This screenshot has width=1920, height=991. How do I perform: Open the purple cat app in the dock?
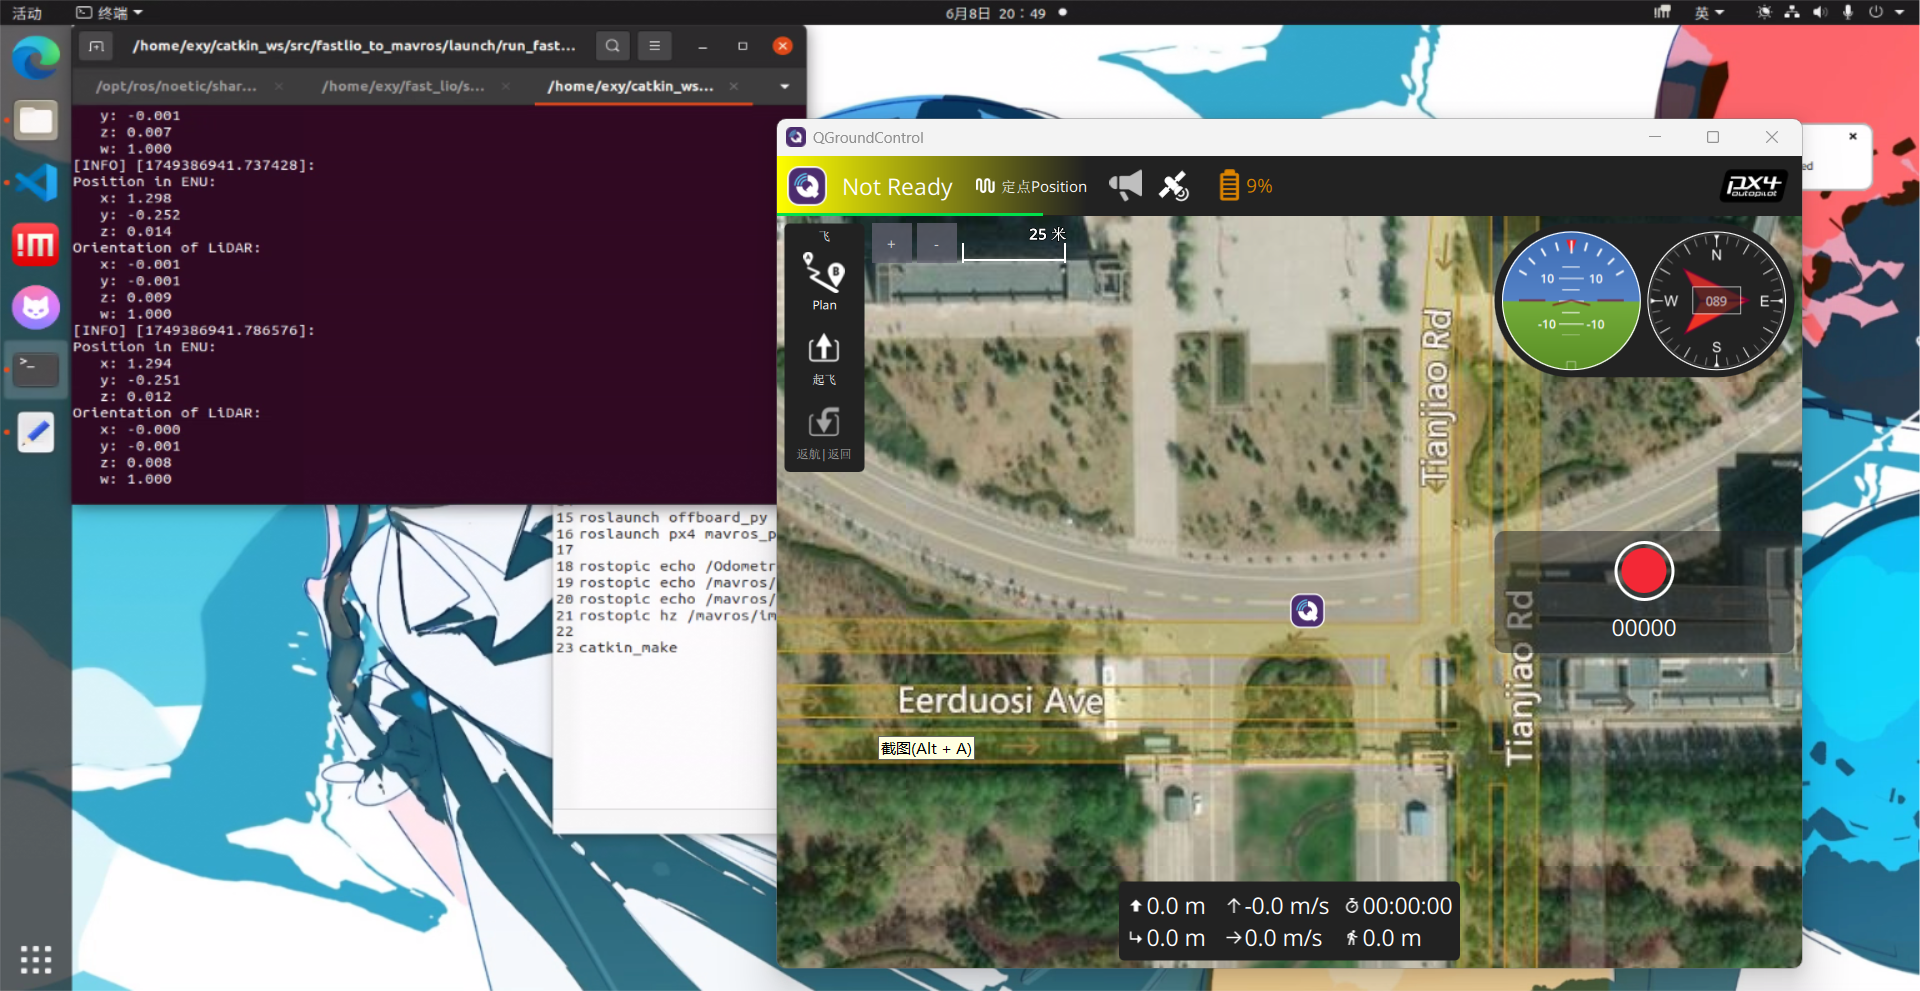(36, 307)
